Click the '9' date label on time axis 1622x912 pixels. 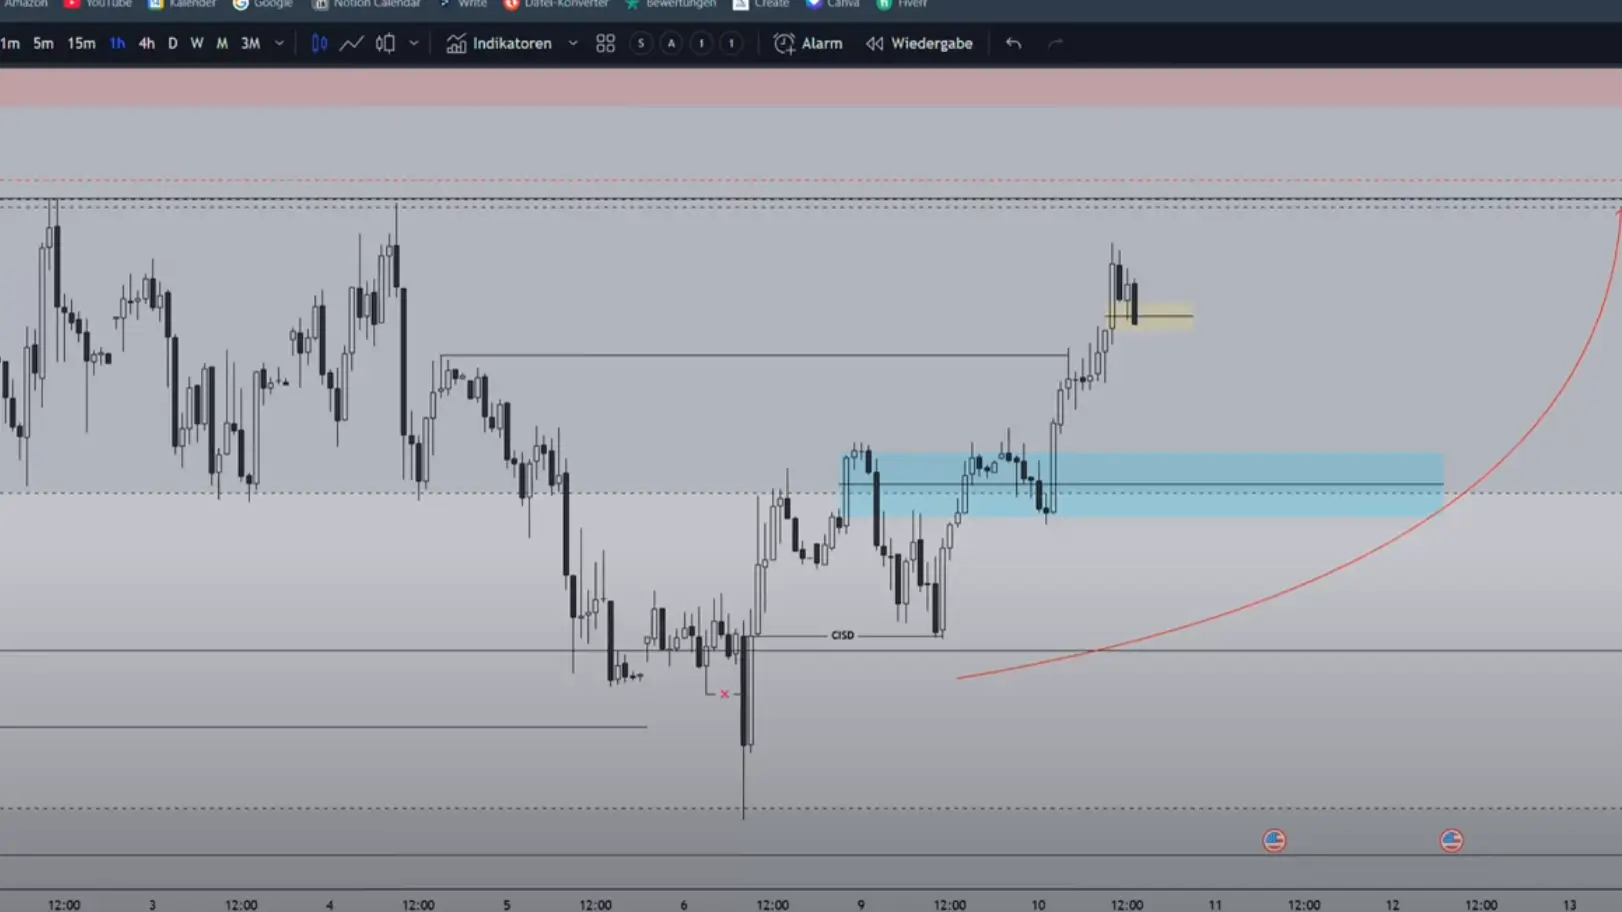point(860,904)
